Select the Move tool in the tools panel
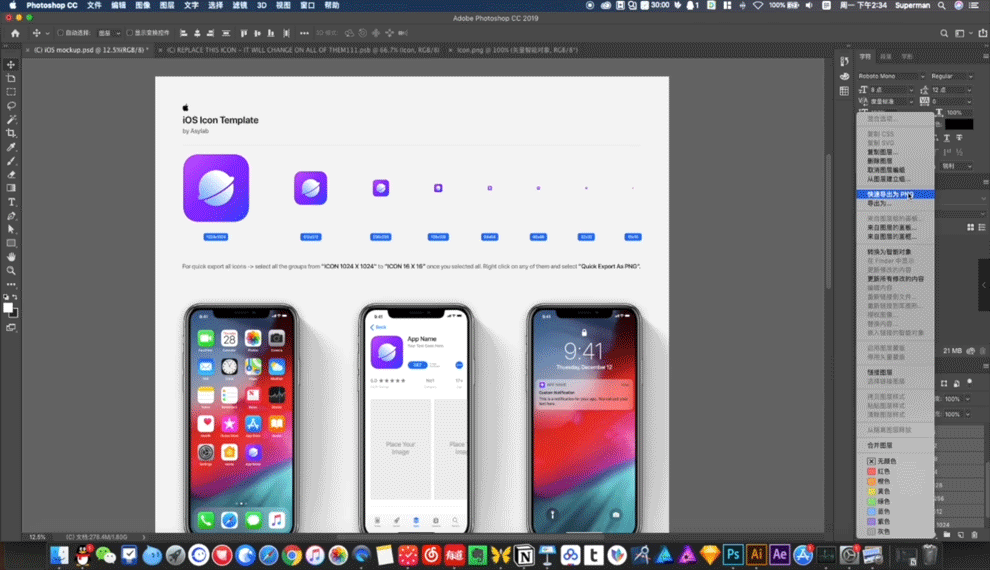 coord(11,64)
